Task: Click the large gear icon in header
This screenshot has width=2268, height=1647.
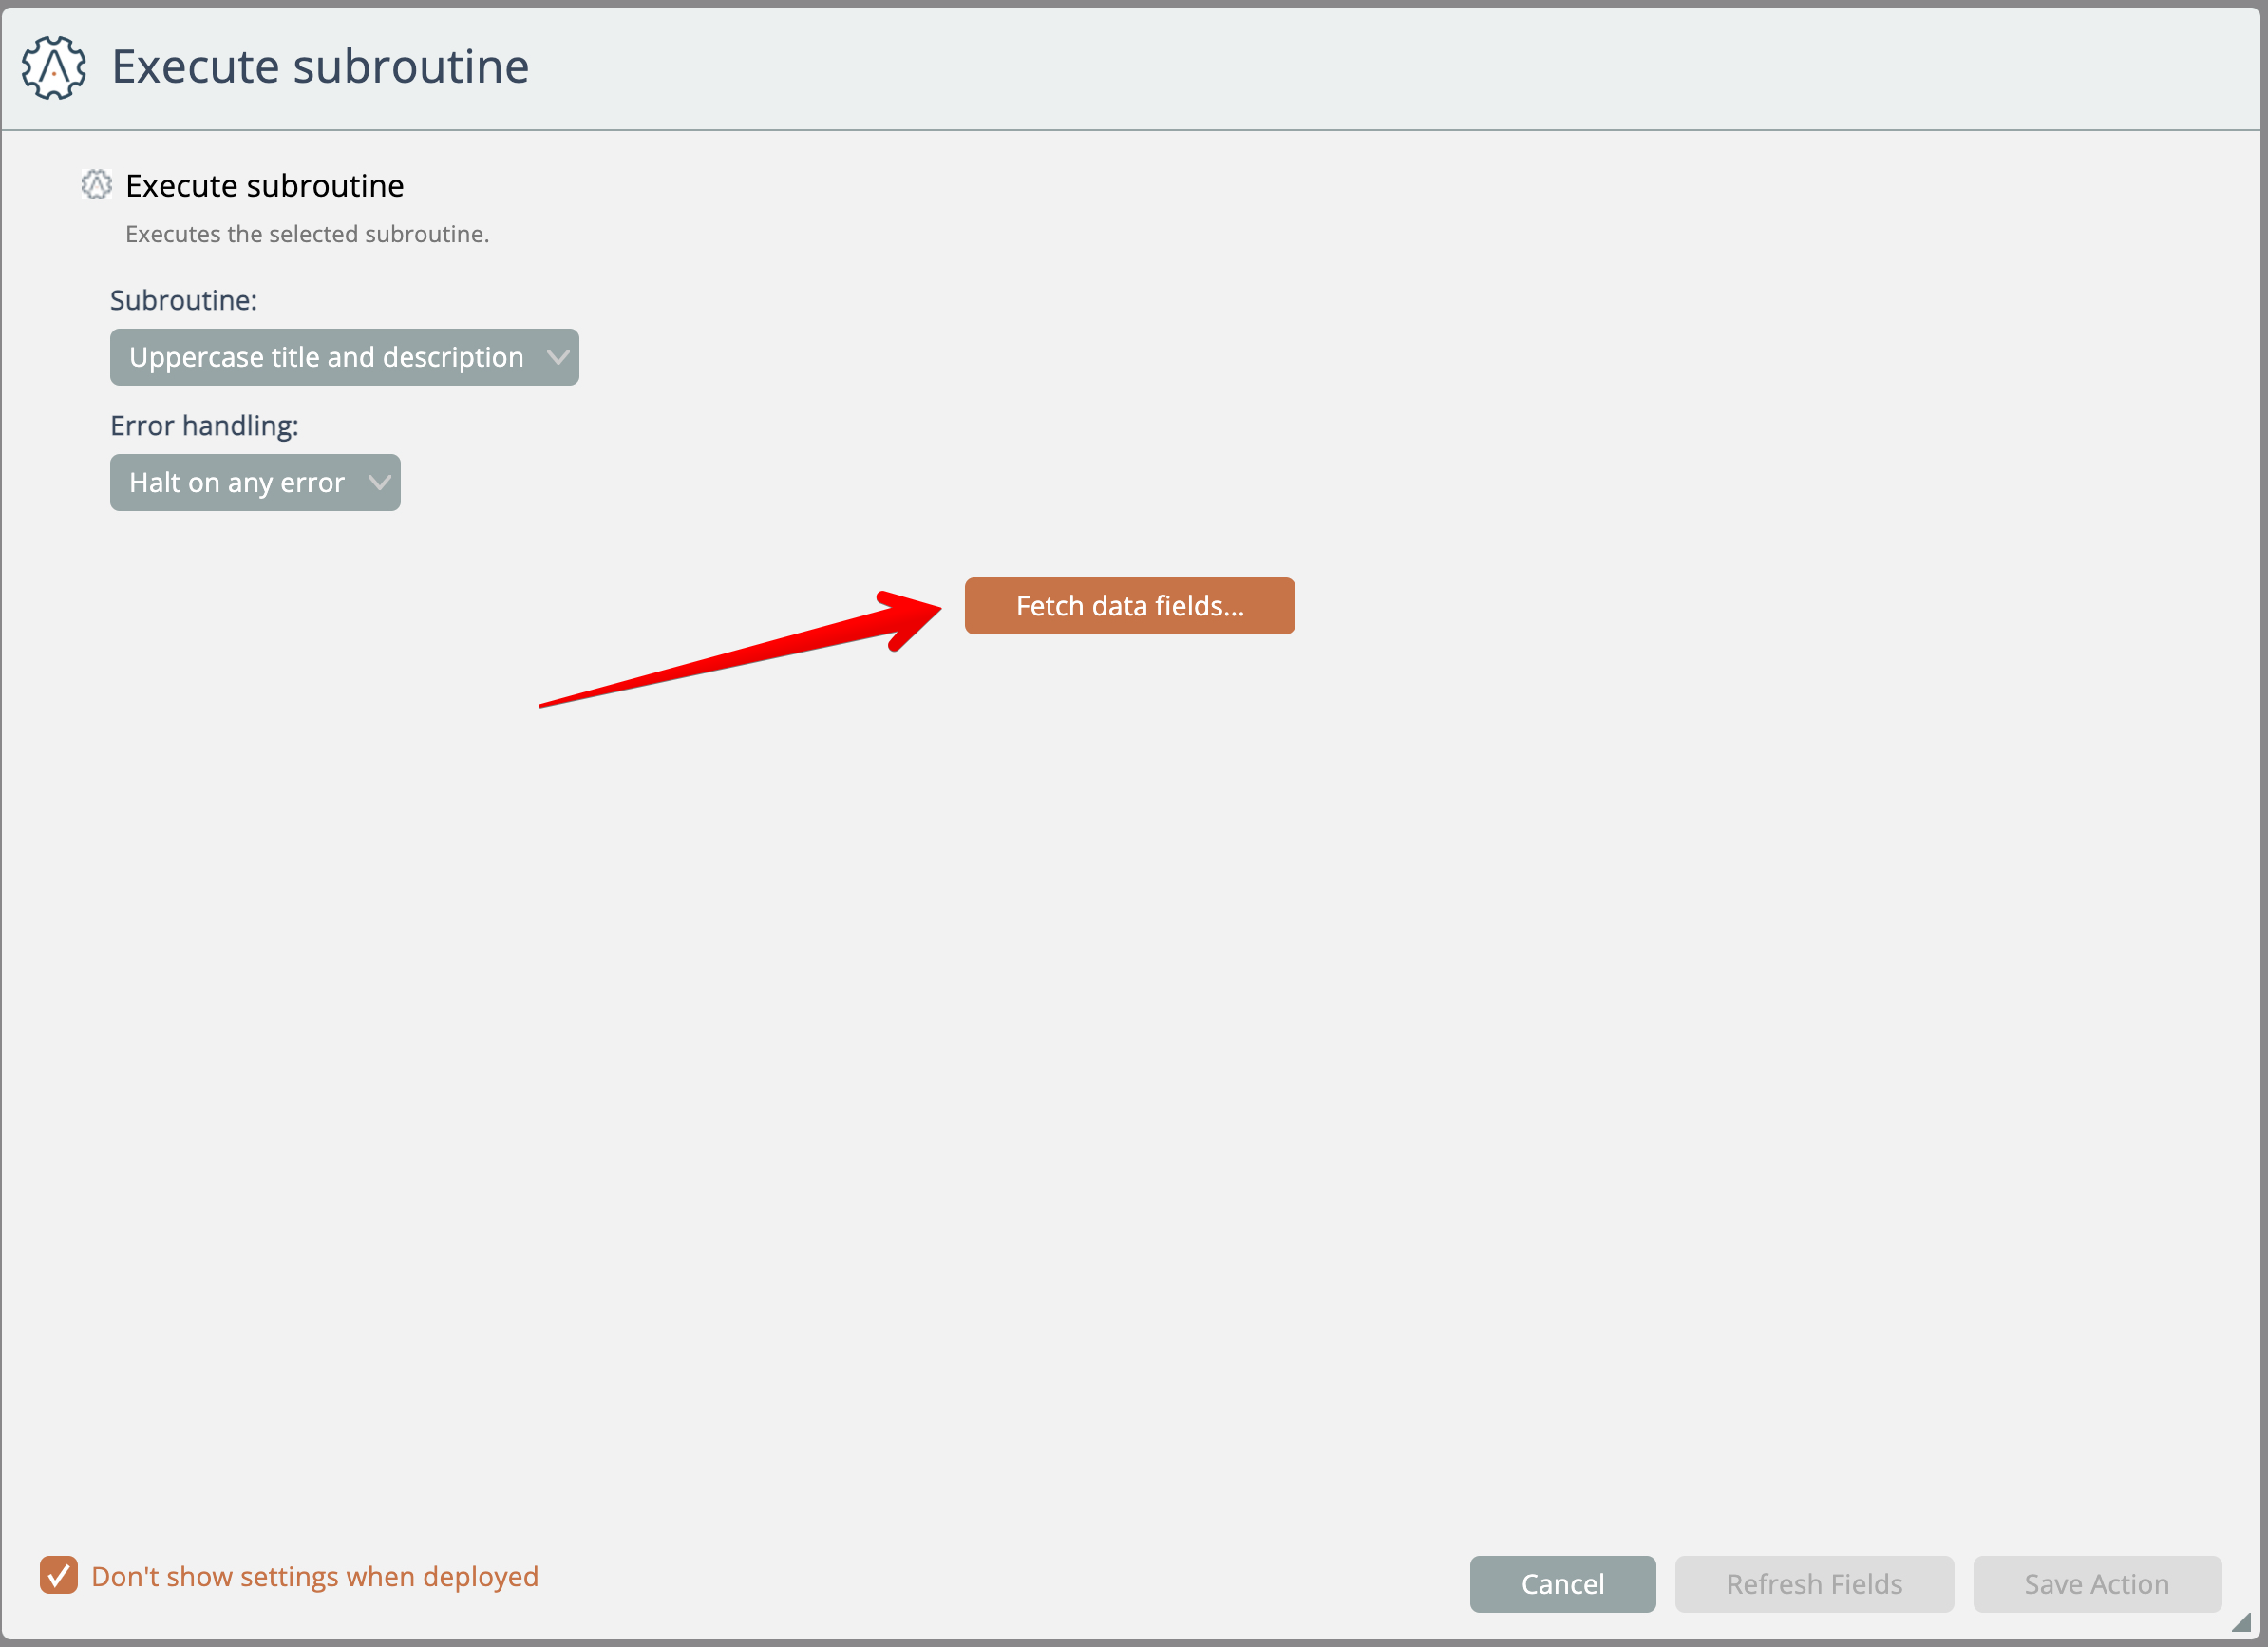Action: point(54,67)
